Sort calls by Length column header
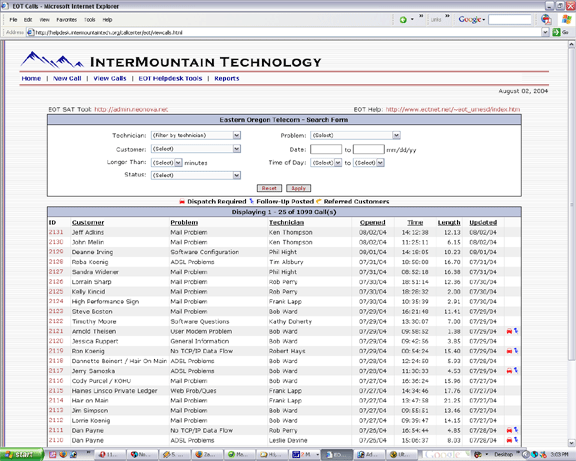This screenshot has width=576, height=461. (449, 223)
